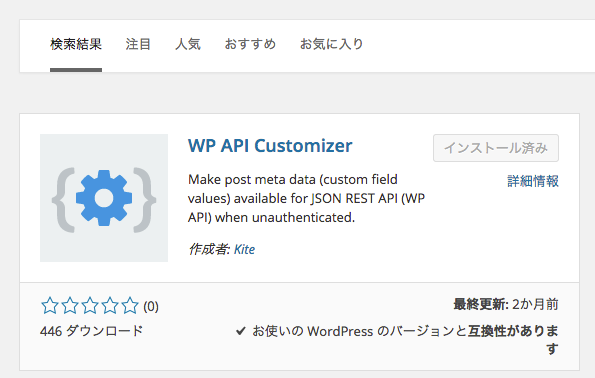Open the author link Kite
The height and width of the screenshot is (378, 595).
coord(244,249)
